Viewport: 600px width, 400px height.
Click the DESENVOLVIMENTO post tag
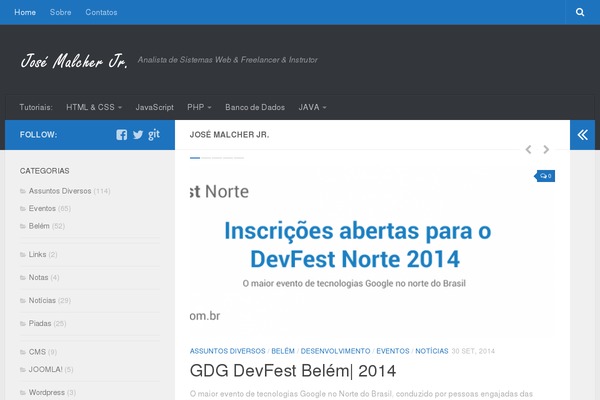pos(336,351)
